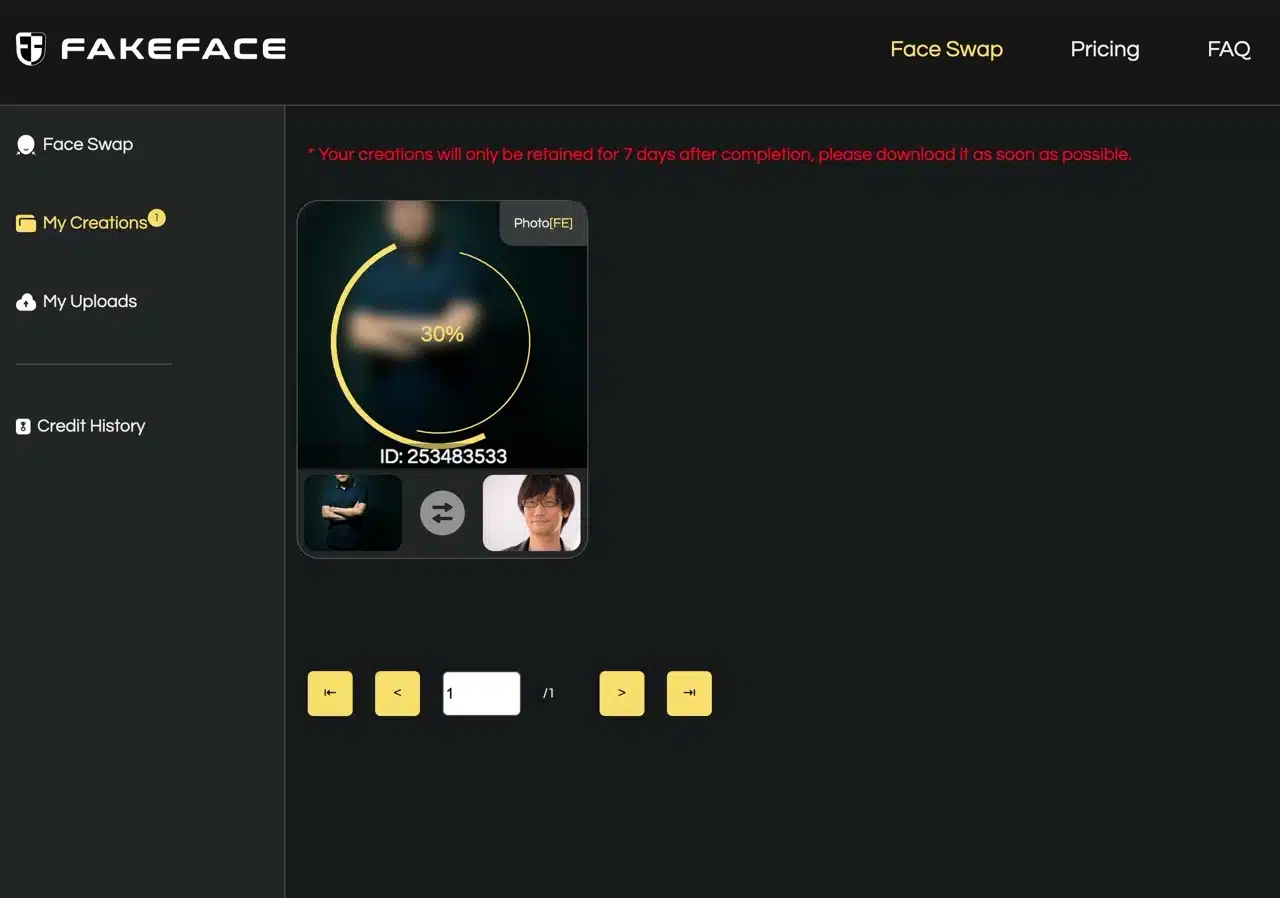Viewport: 1280px width, 898px height.
Task: Click the Photo[FE] tag on the card
Action: click(543, 223)
